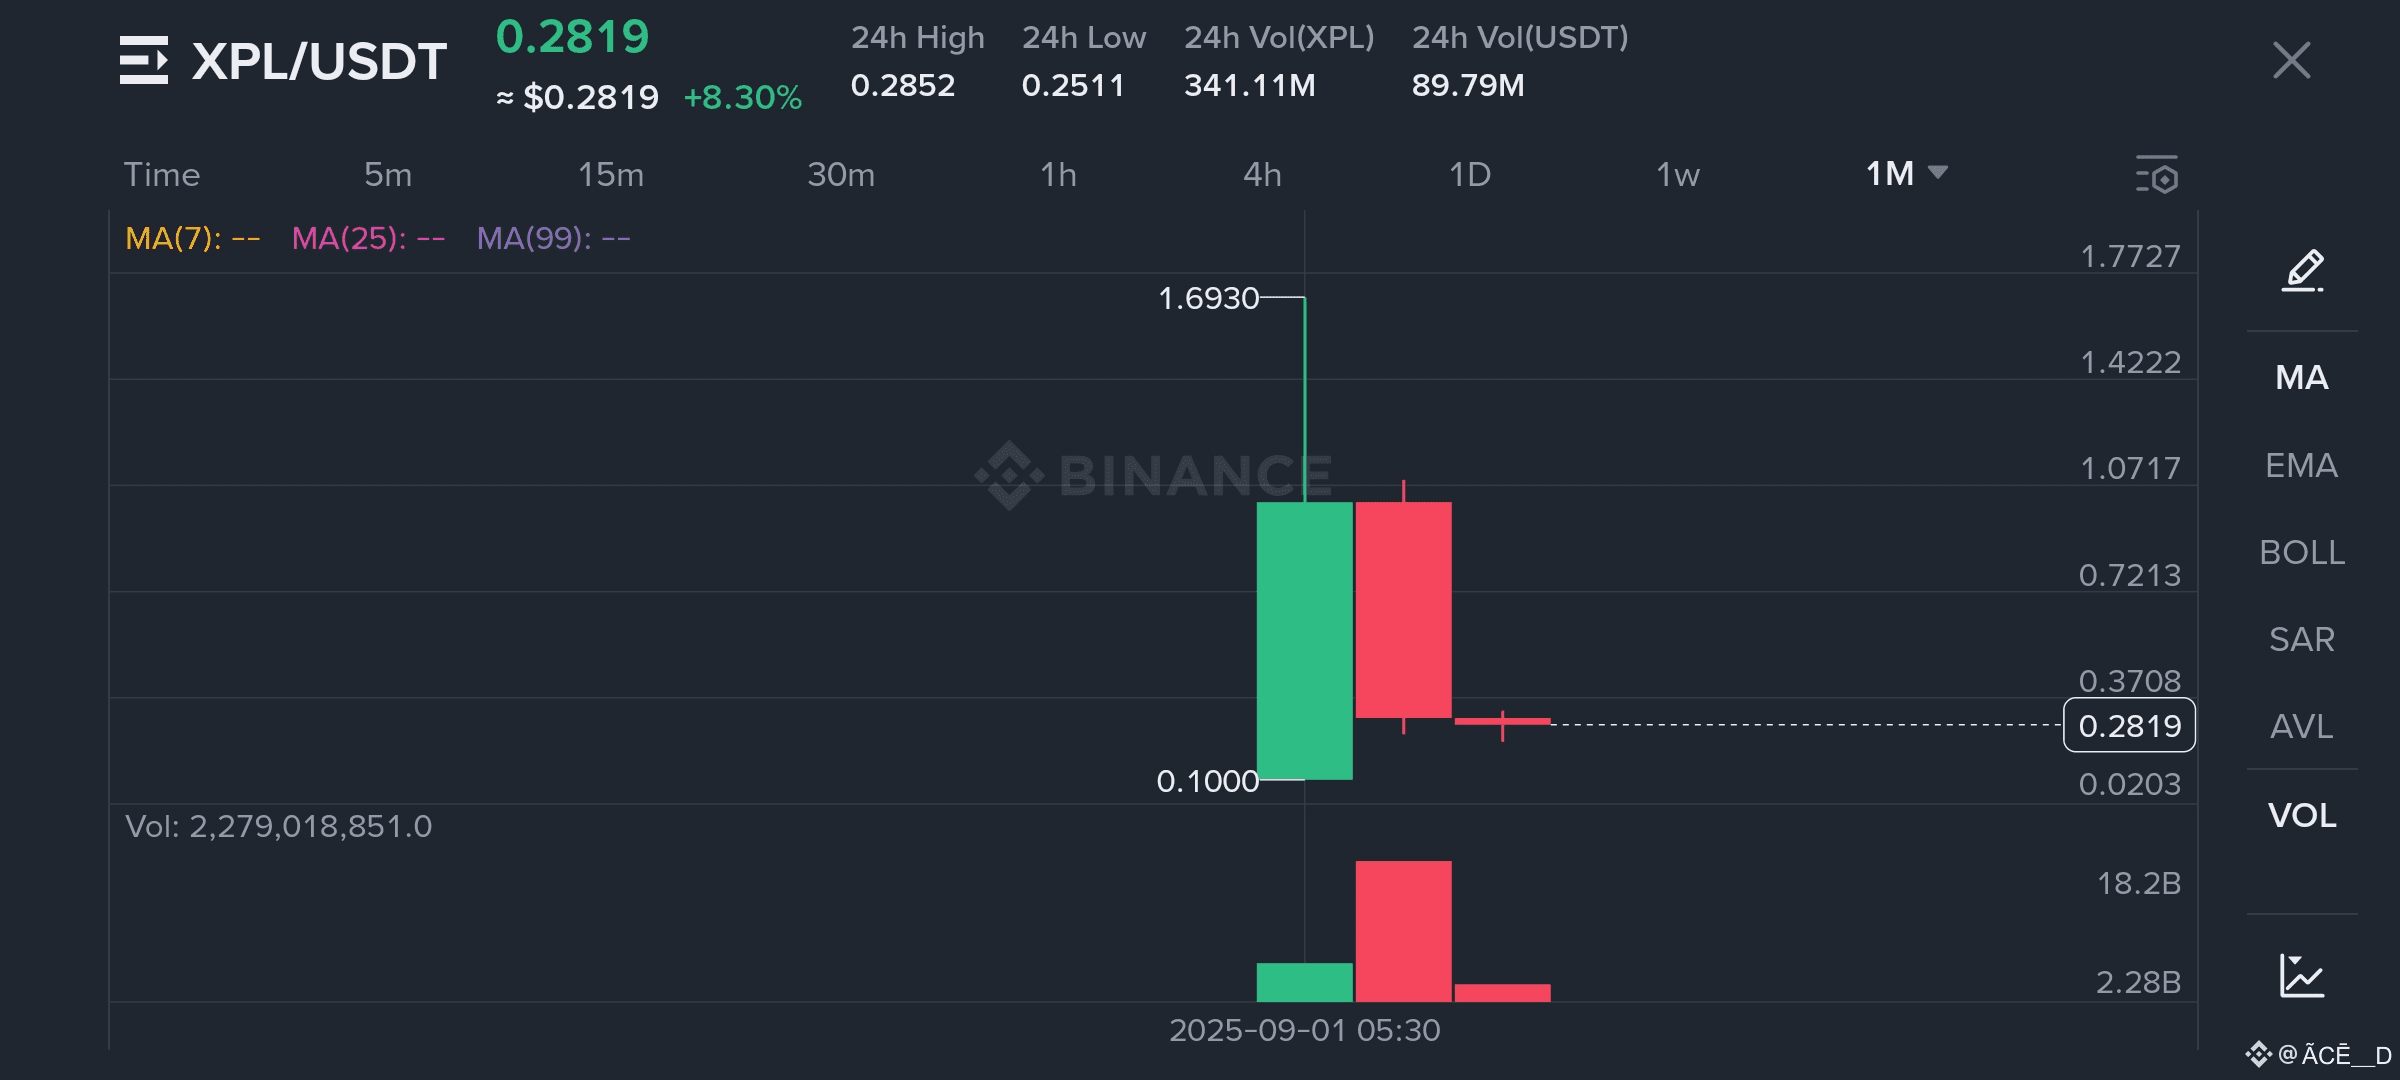The image size is (2400, 1080).
Task: Open chart settings icon
Action: coord(2156,175)
